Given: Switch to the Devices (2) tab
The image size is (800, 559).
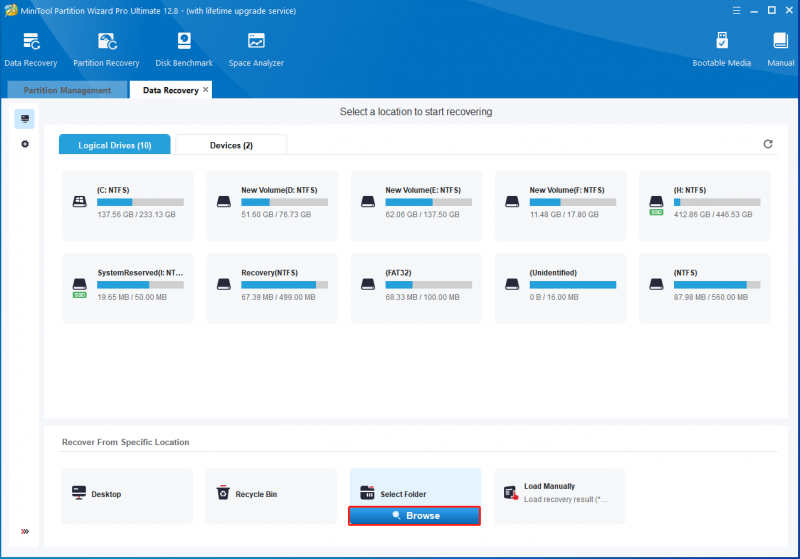Looking at the screenshot, I should pyautogui.click(x=231, y=145).
